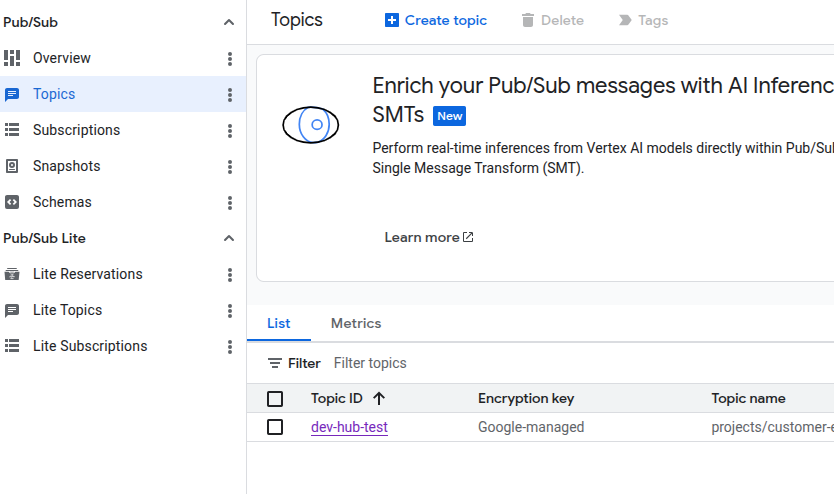The image size is (834, 494).
Task: Click the New badge in the banner
Action: [449, 116]
